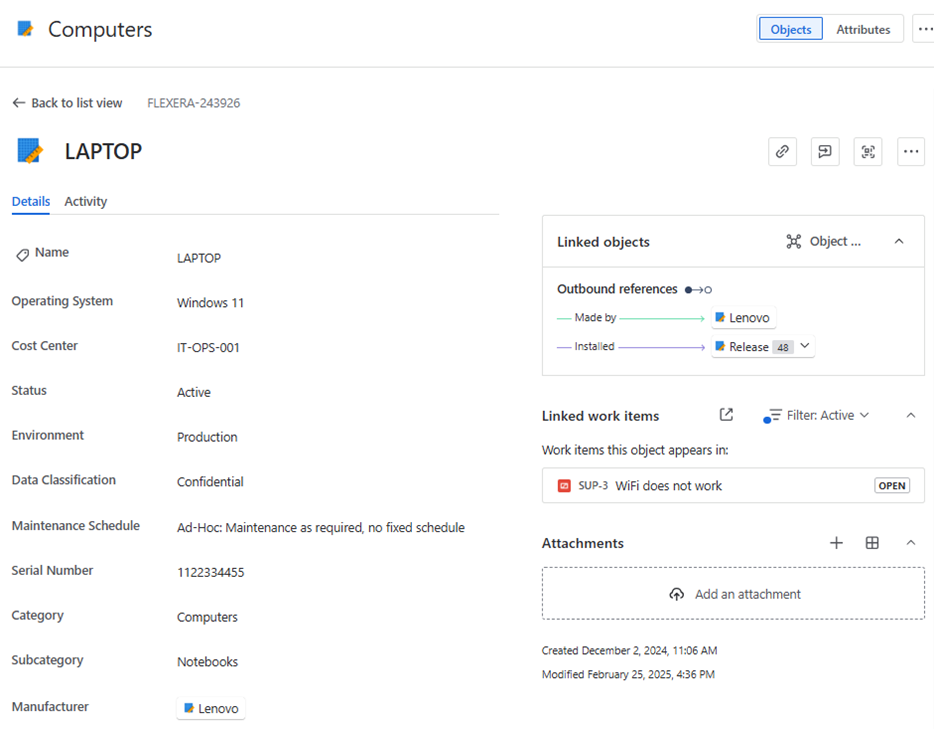Select the Details tab
This screenshot has width=934, height=729.
point(31,201)
